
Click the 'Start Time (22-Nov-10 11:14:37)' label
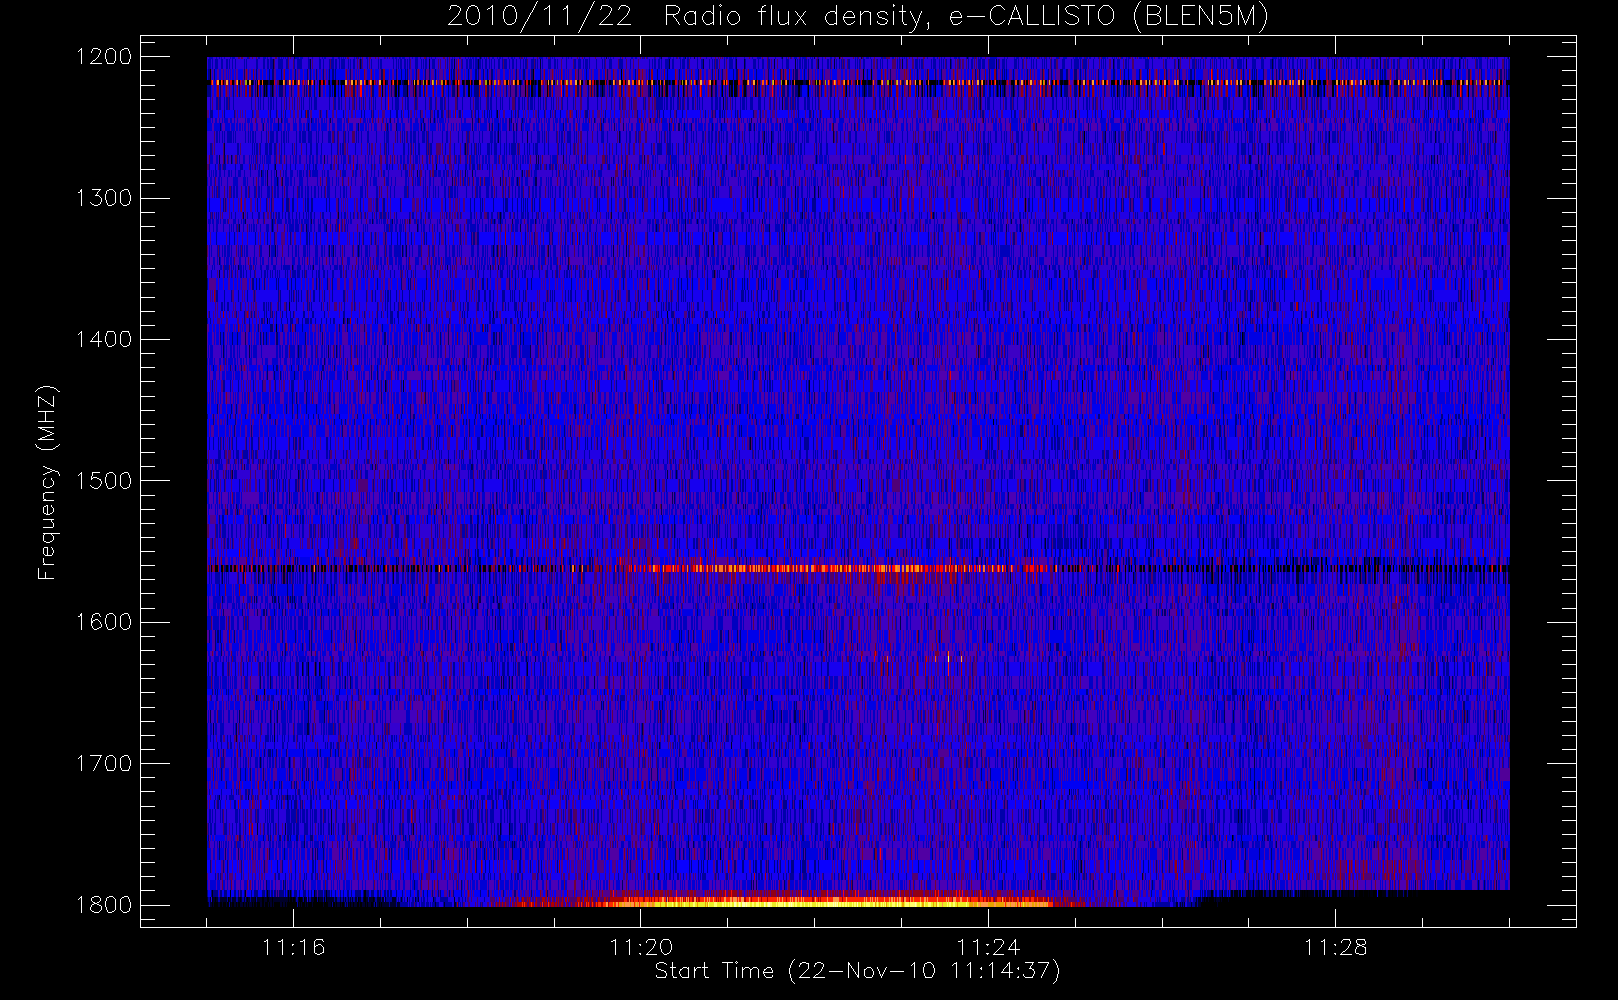(857, 971)
